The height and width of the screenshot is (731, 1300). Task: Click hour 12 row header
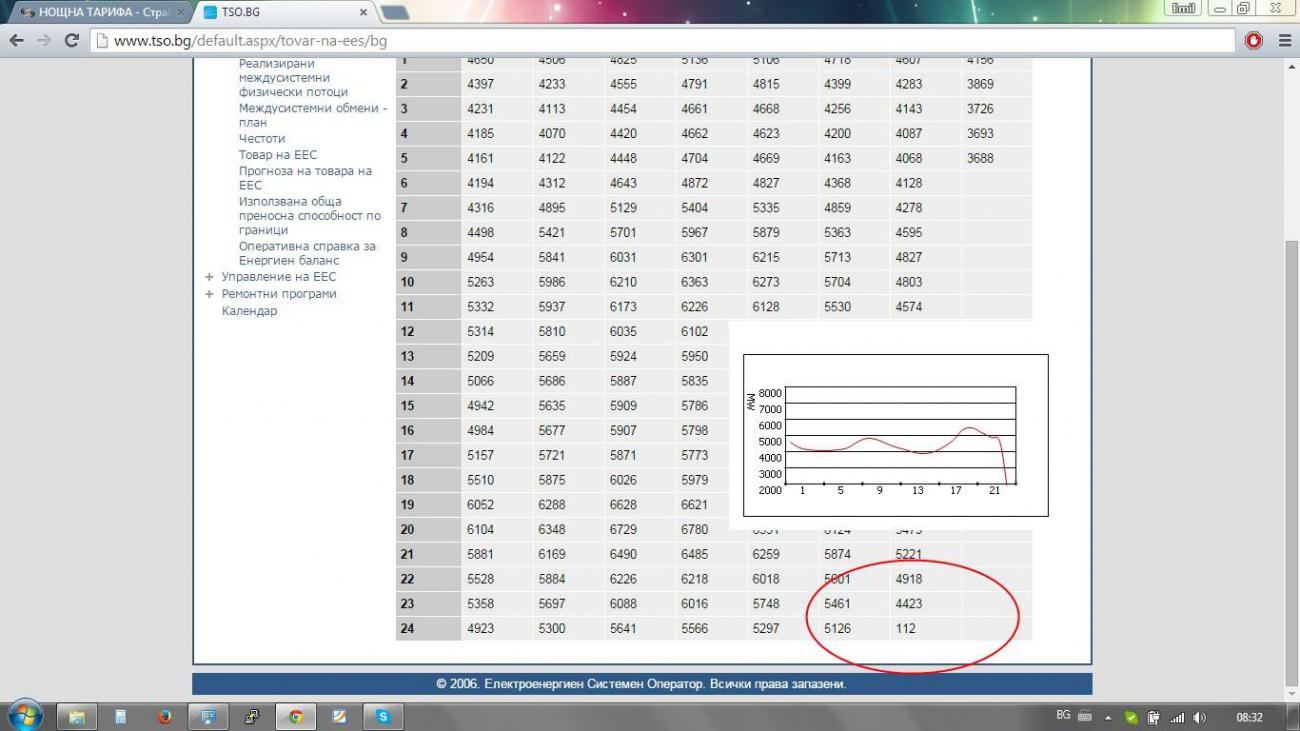pos(428,332)
